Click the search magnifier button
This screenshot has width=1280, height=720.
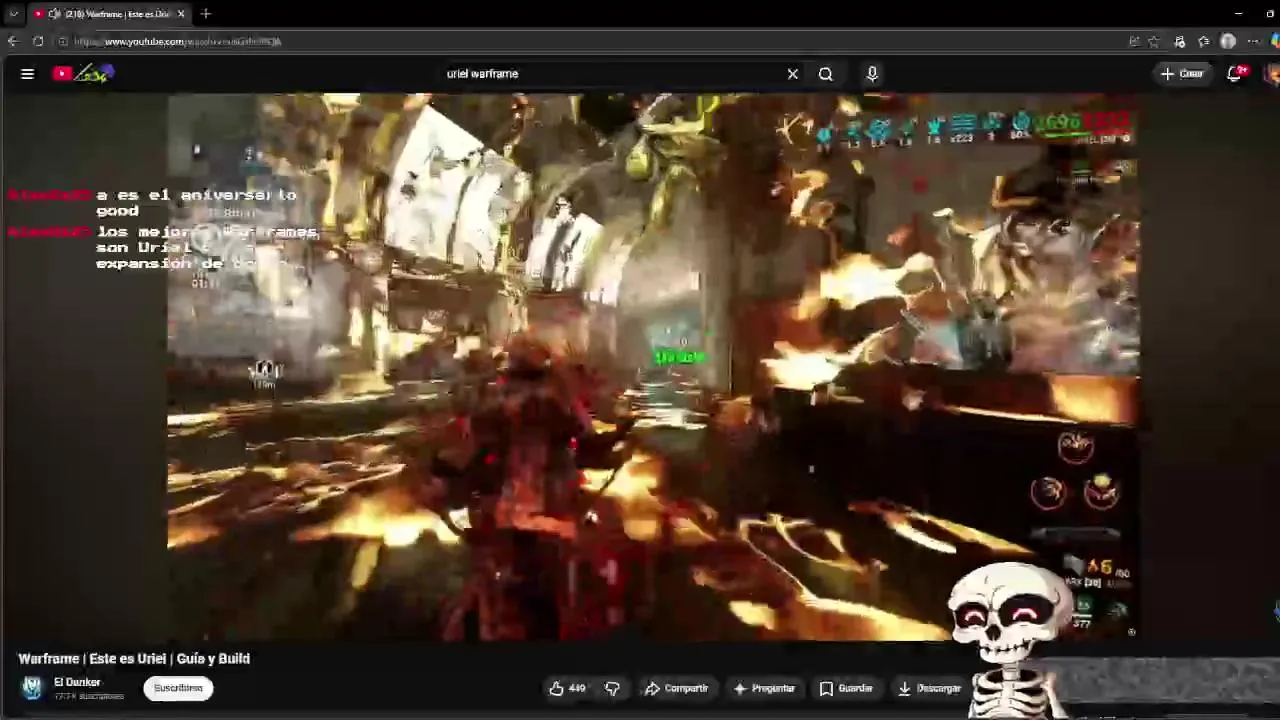click(x=826, y=73)
